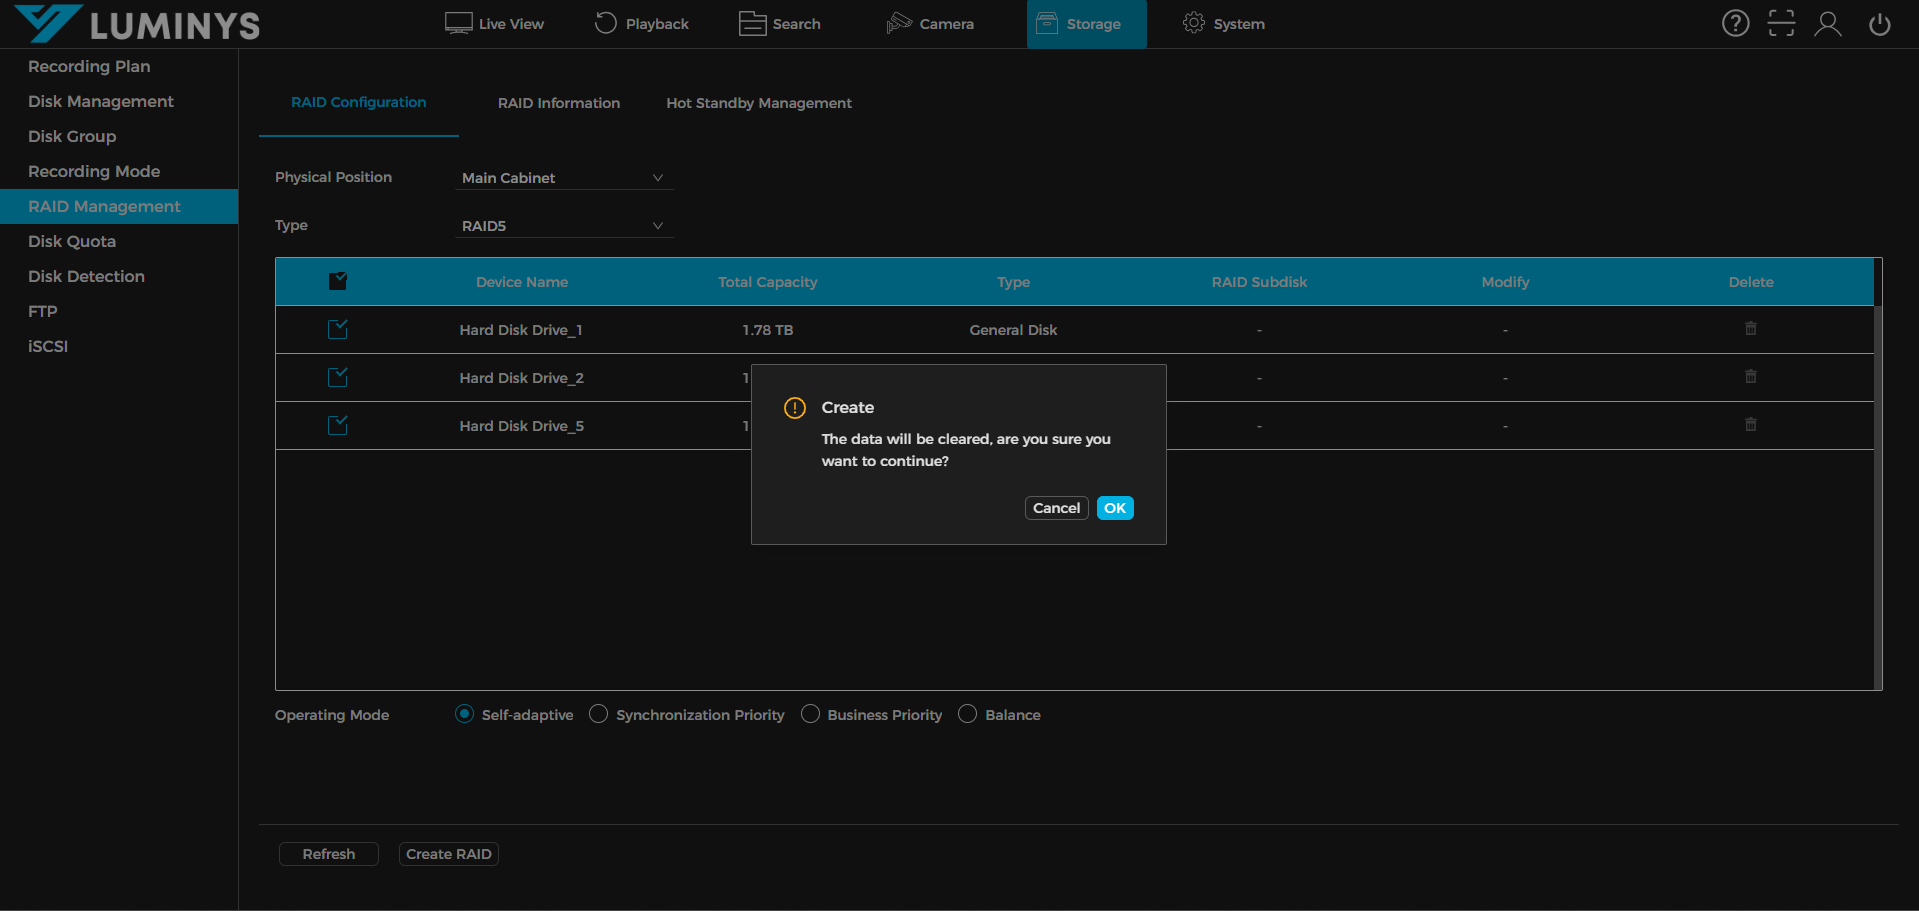Open the user account icon

click(1828, 24)
